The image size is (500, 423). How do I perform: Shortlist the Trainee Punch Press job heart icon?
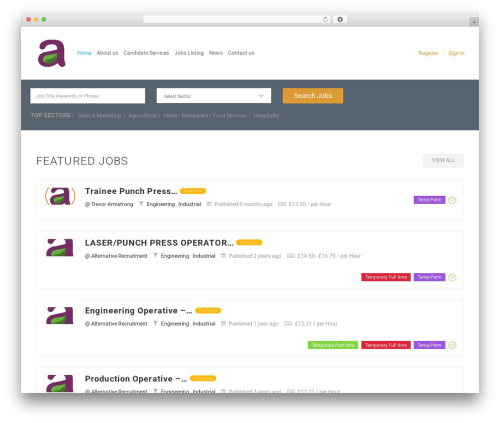coord(452,200)
